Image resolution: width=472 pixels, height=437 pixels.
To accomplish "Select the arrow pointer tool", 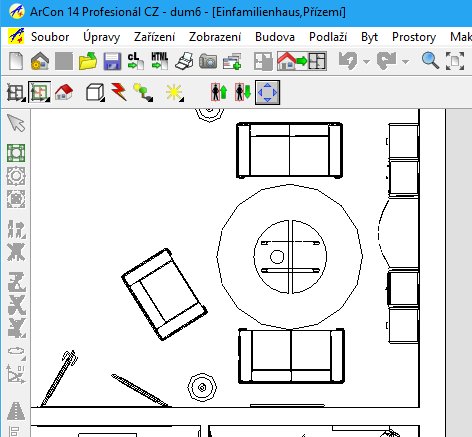I will click(16, 123).
